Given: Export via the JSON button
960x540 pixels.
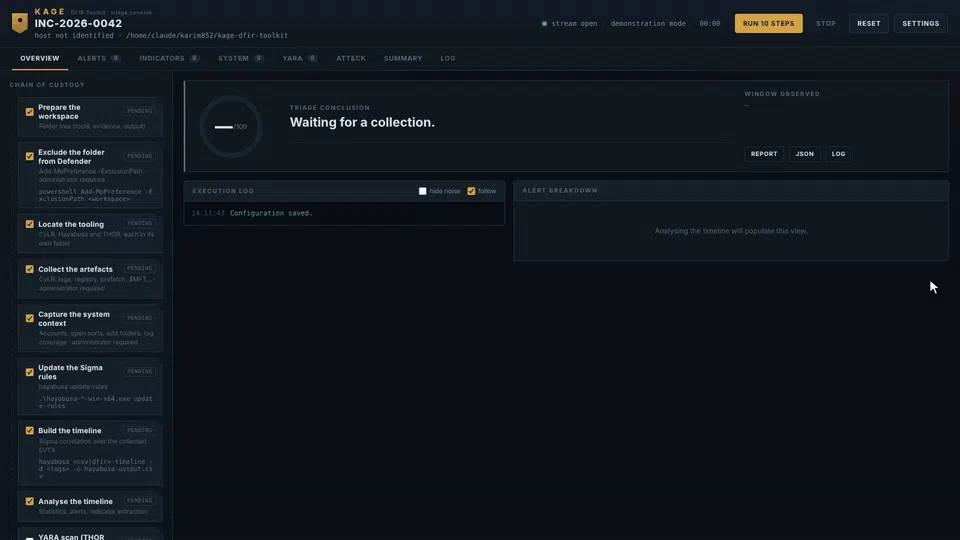Looking at the screenshot, I should (804, 154).
